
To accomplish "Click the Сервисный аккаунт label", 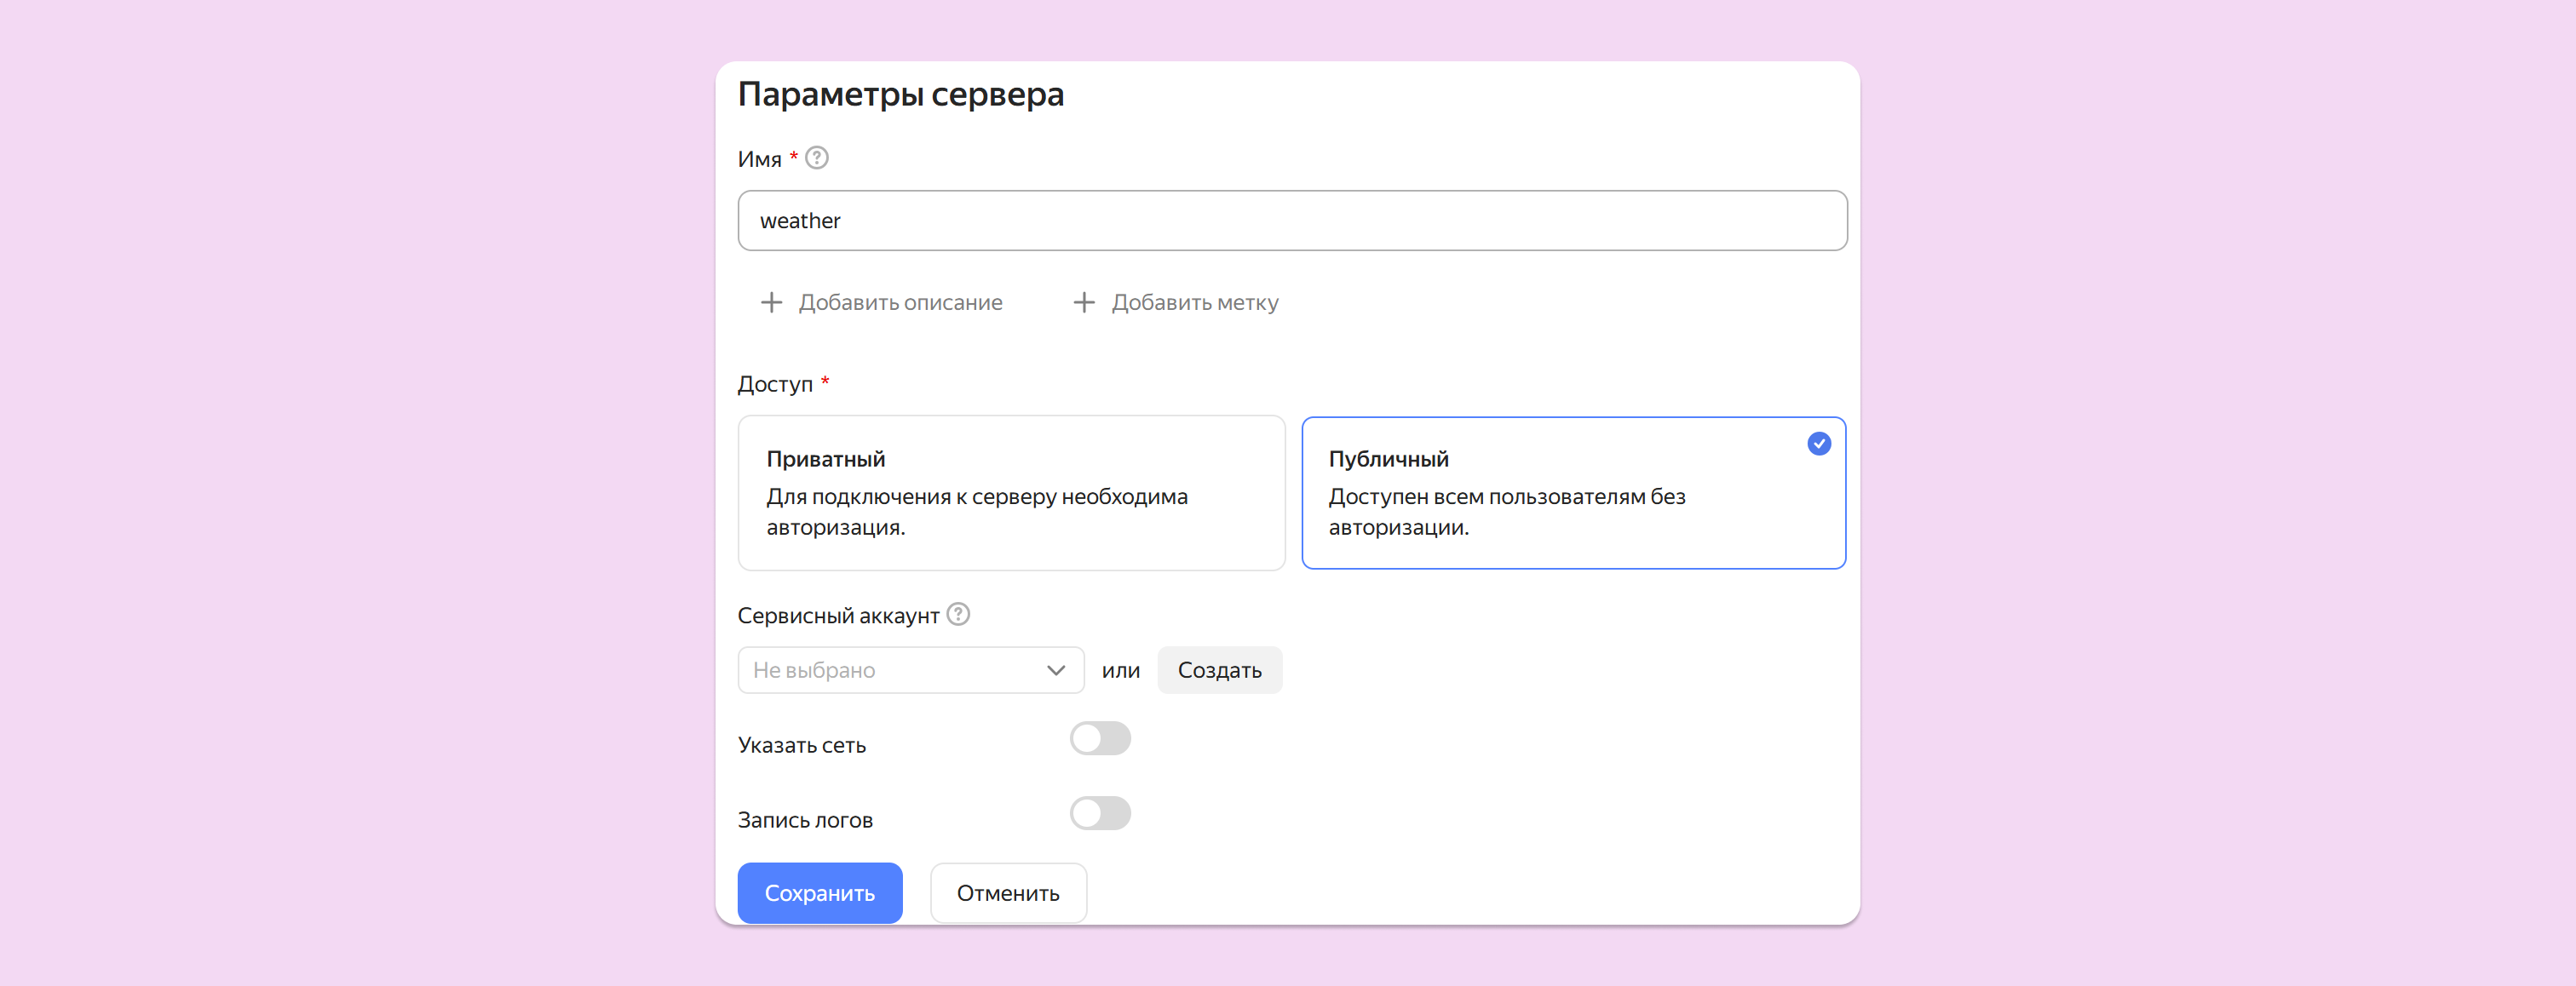I will pyautogui.click(x=838, y=615).
